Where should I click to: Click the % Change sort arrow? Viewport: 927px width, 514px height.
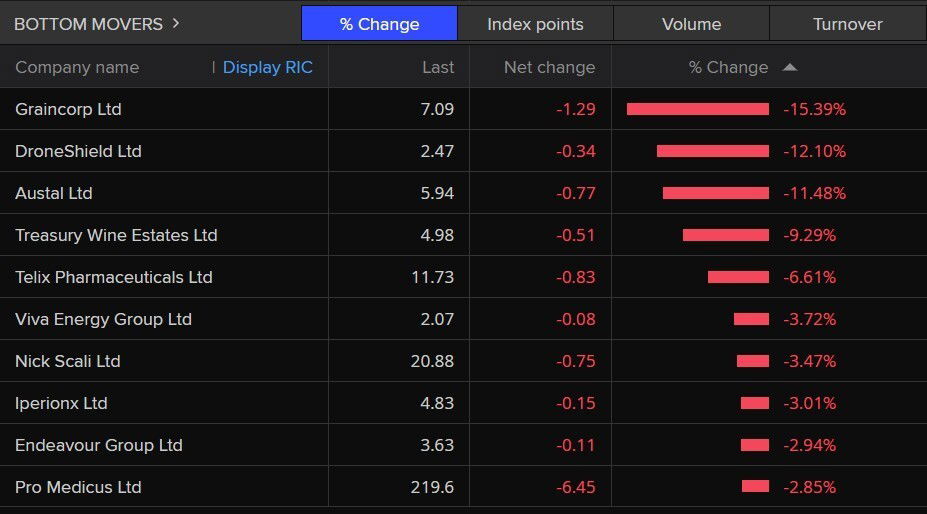[x=790, y=67]
